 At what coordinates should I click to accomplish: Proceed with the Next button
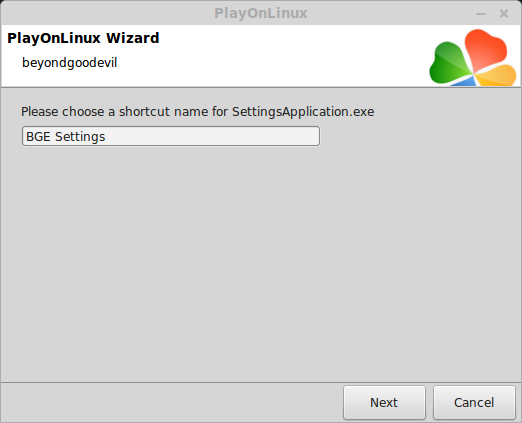(x=384, y=402)
